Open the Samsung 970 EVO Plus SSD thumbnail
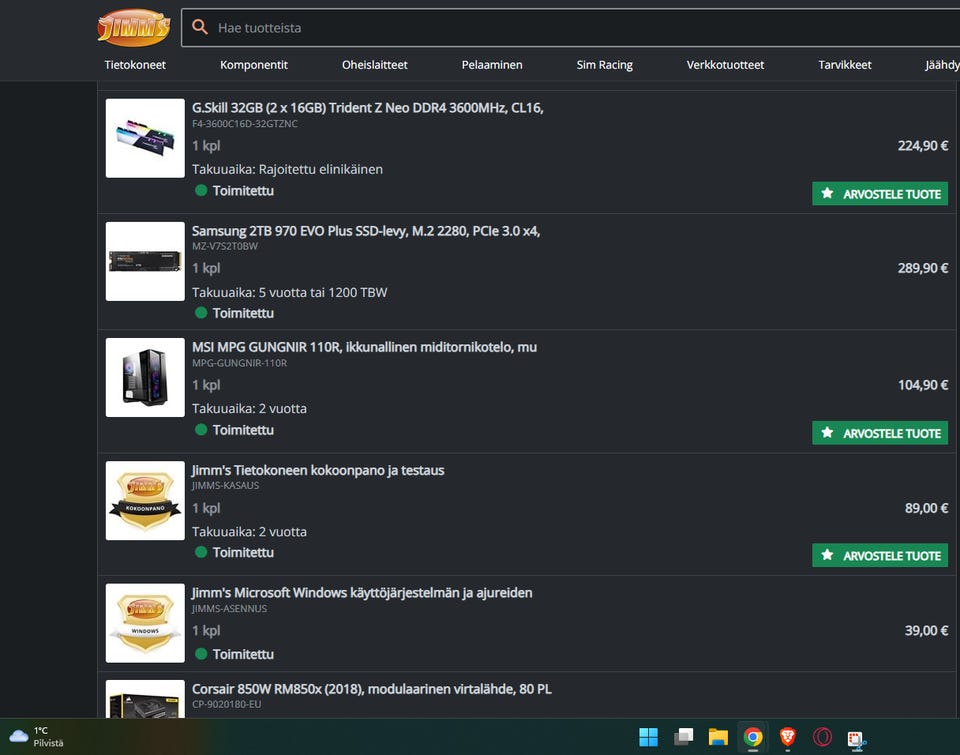Screen dimensions: 960x755 pyautogui.click(x=145, y=261)
